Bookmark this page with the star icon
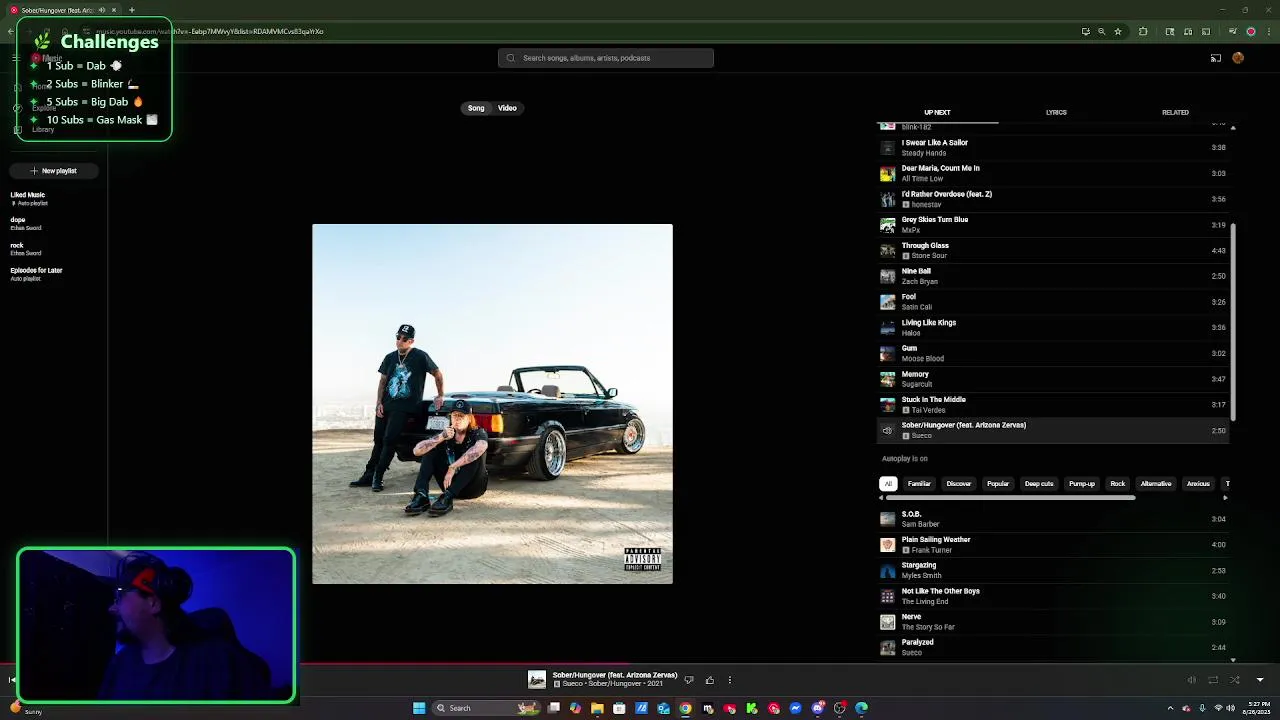This screenshot has height=720, width=1280. [x=1118, y=31]
